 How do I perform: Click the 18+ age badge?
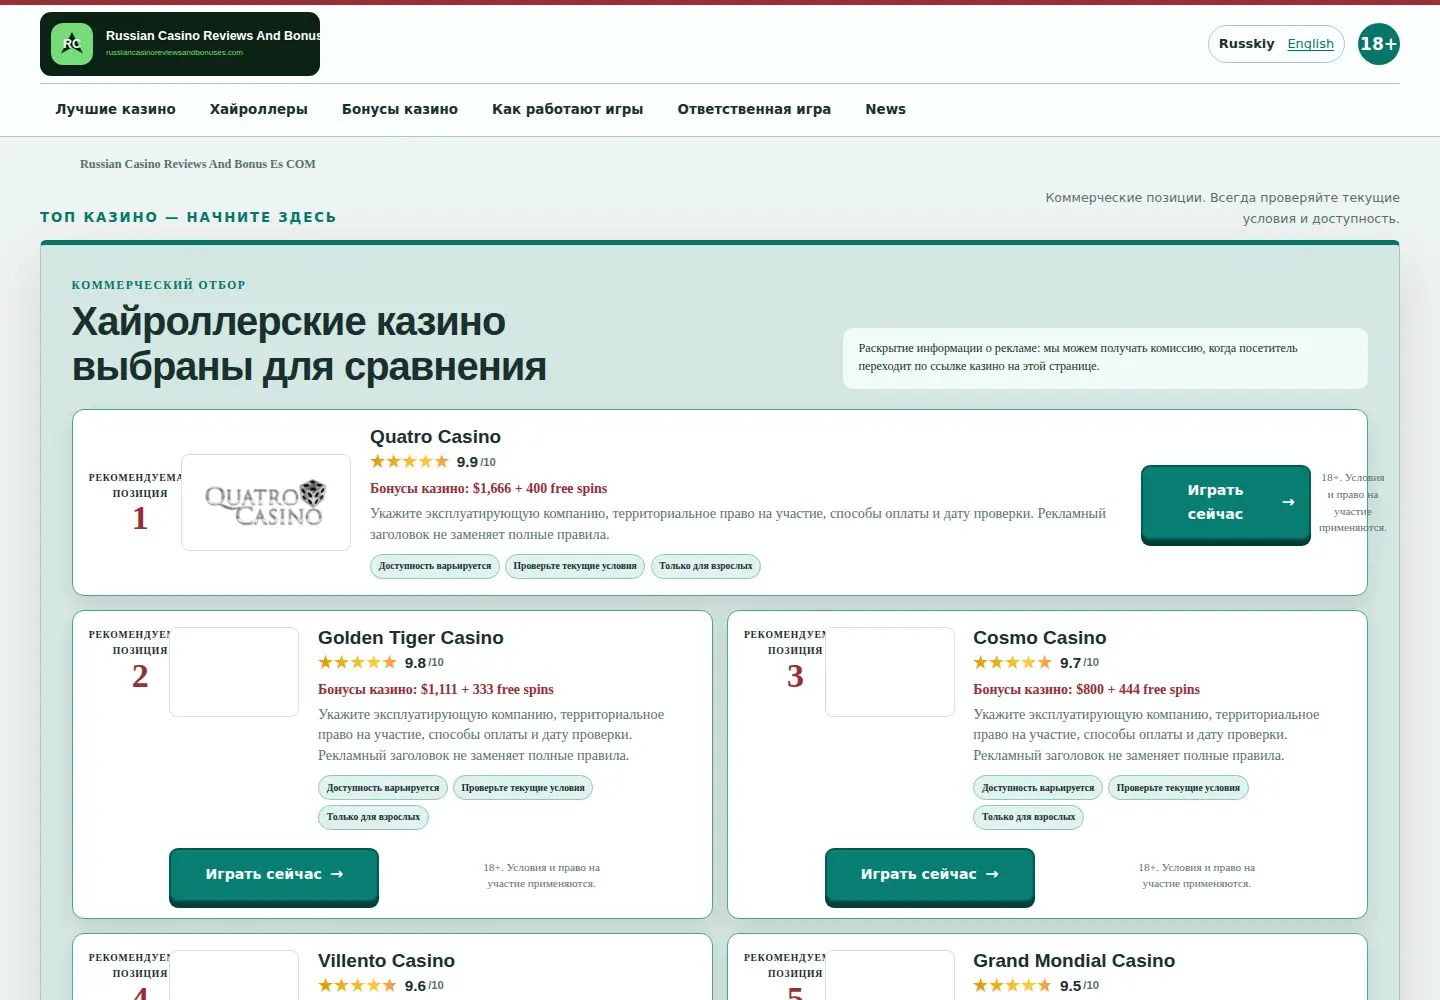[1379, 44]
